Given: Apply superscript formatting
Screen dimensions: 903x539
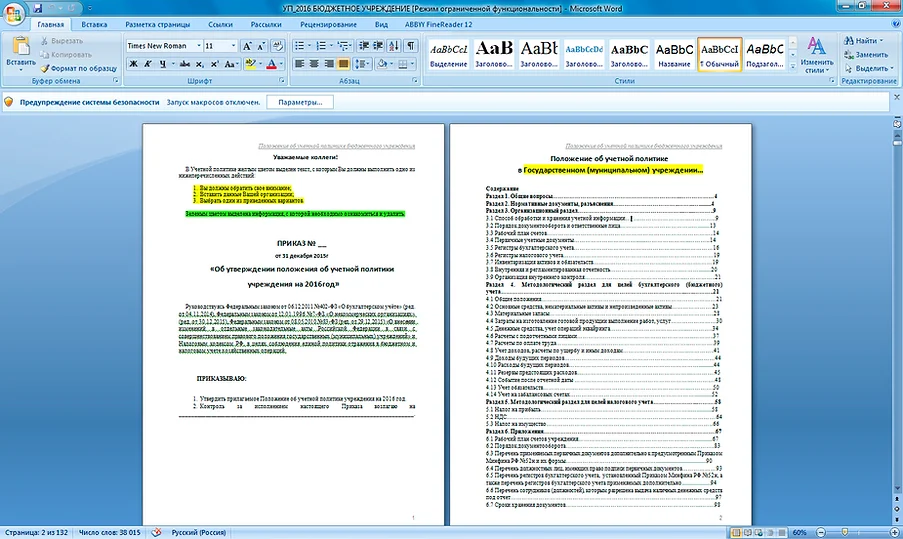Looking at the screenshot, I should pyautogui.click(x=214, y=64).
